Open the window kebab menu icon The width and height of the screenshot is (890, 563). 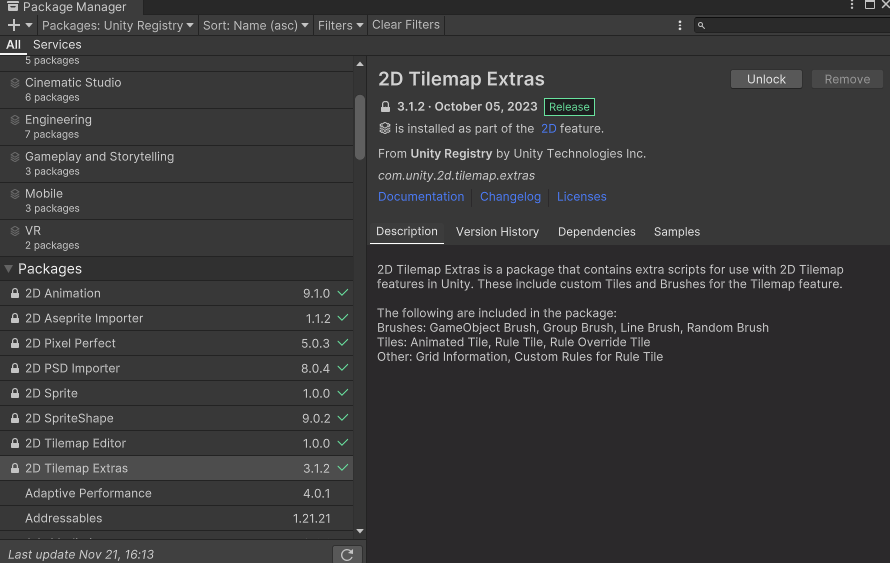click(851, 5)
